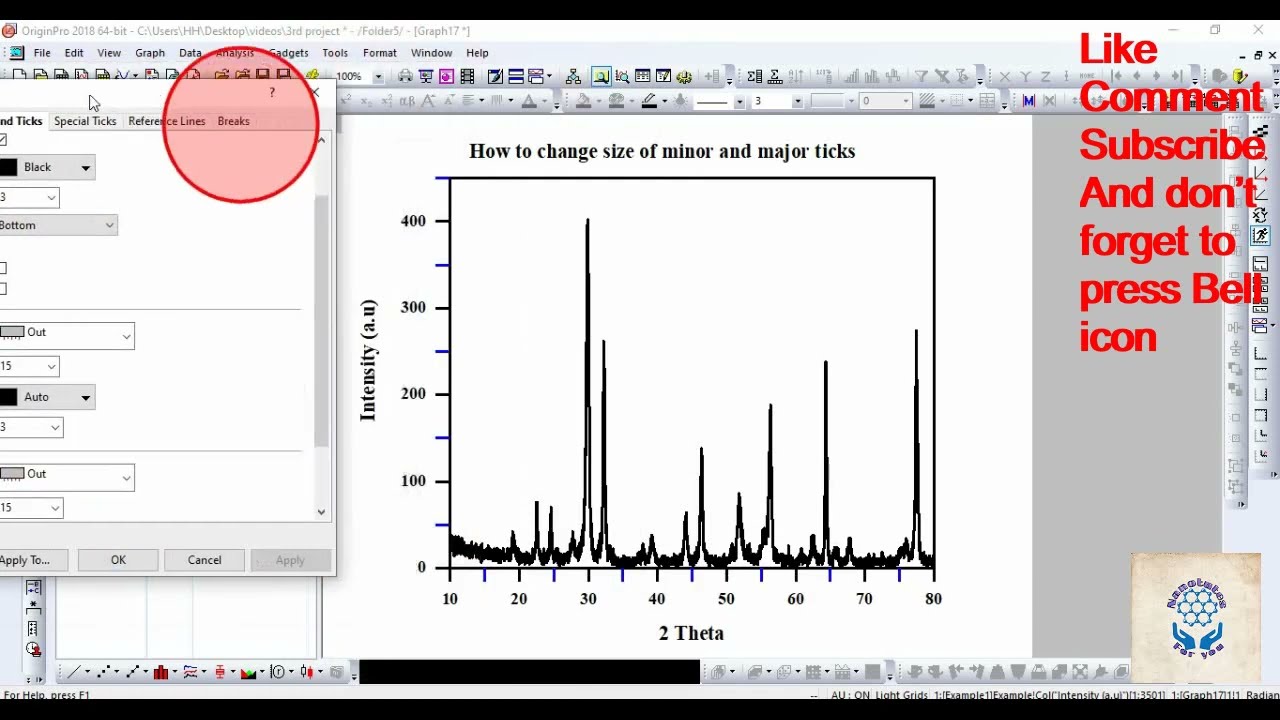Click the 2 Theta axis title
Viewport: 1280px width, 720px height.
(691, 633)
